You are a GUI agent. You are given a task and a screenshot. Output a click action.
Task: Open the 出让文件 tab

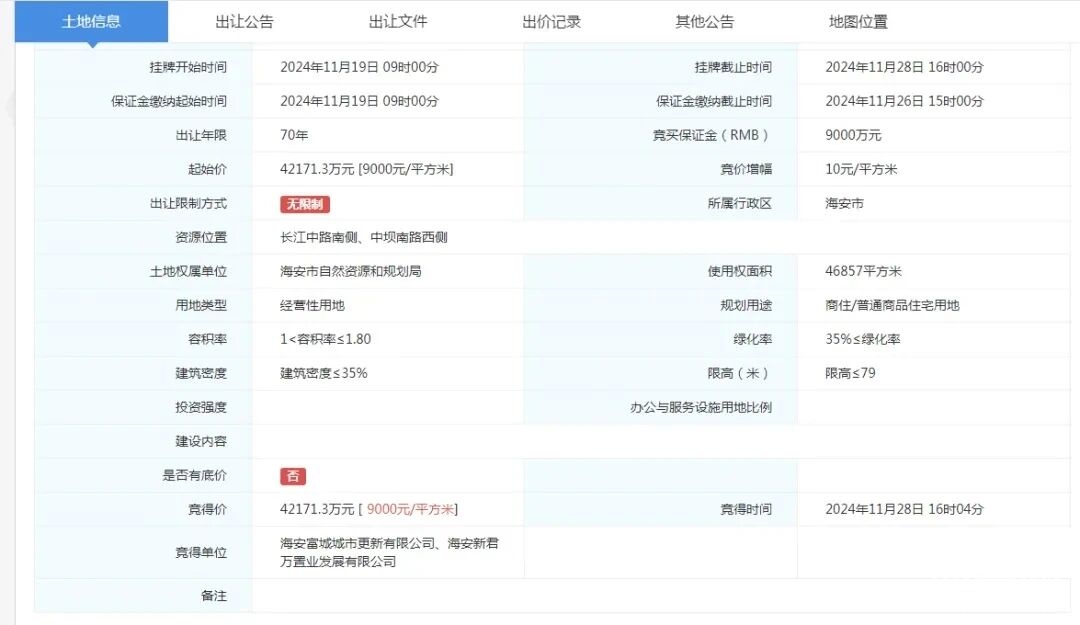(398, 21)
